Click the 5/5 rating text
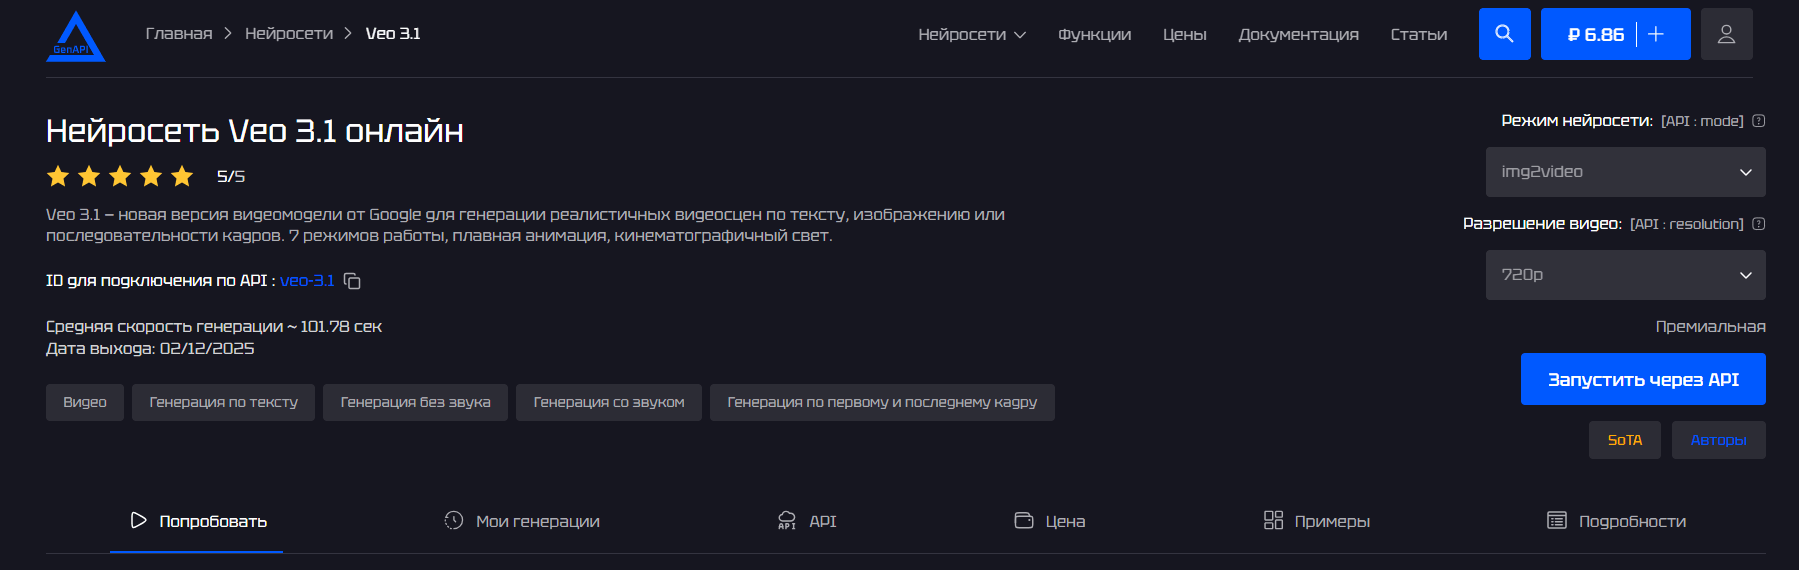The width and height of the screenshot is (1799, 570). coord(231,177)
